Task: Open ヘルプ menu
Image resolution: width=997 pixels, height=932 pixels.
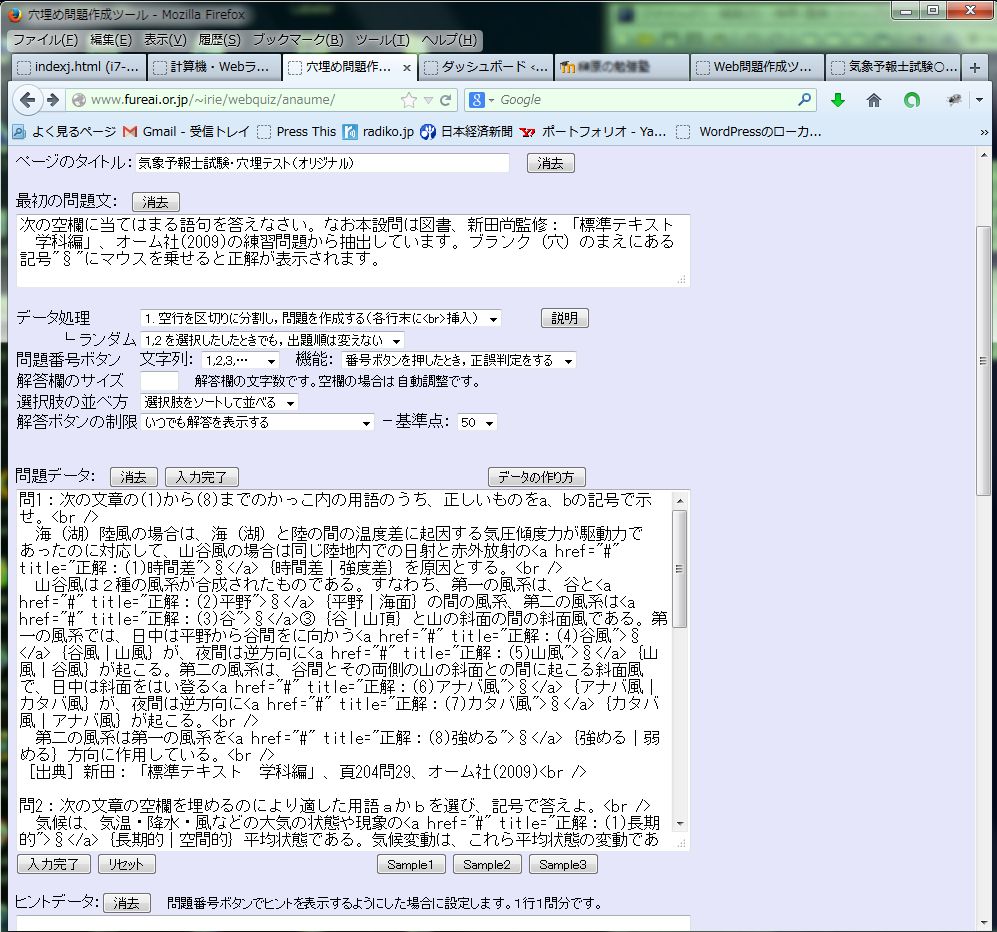Action: pyautogui.click(x=449, y=40)
